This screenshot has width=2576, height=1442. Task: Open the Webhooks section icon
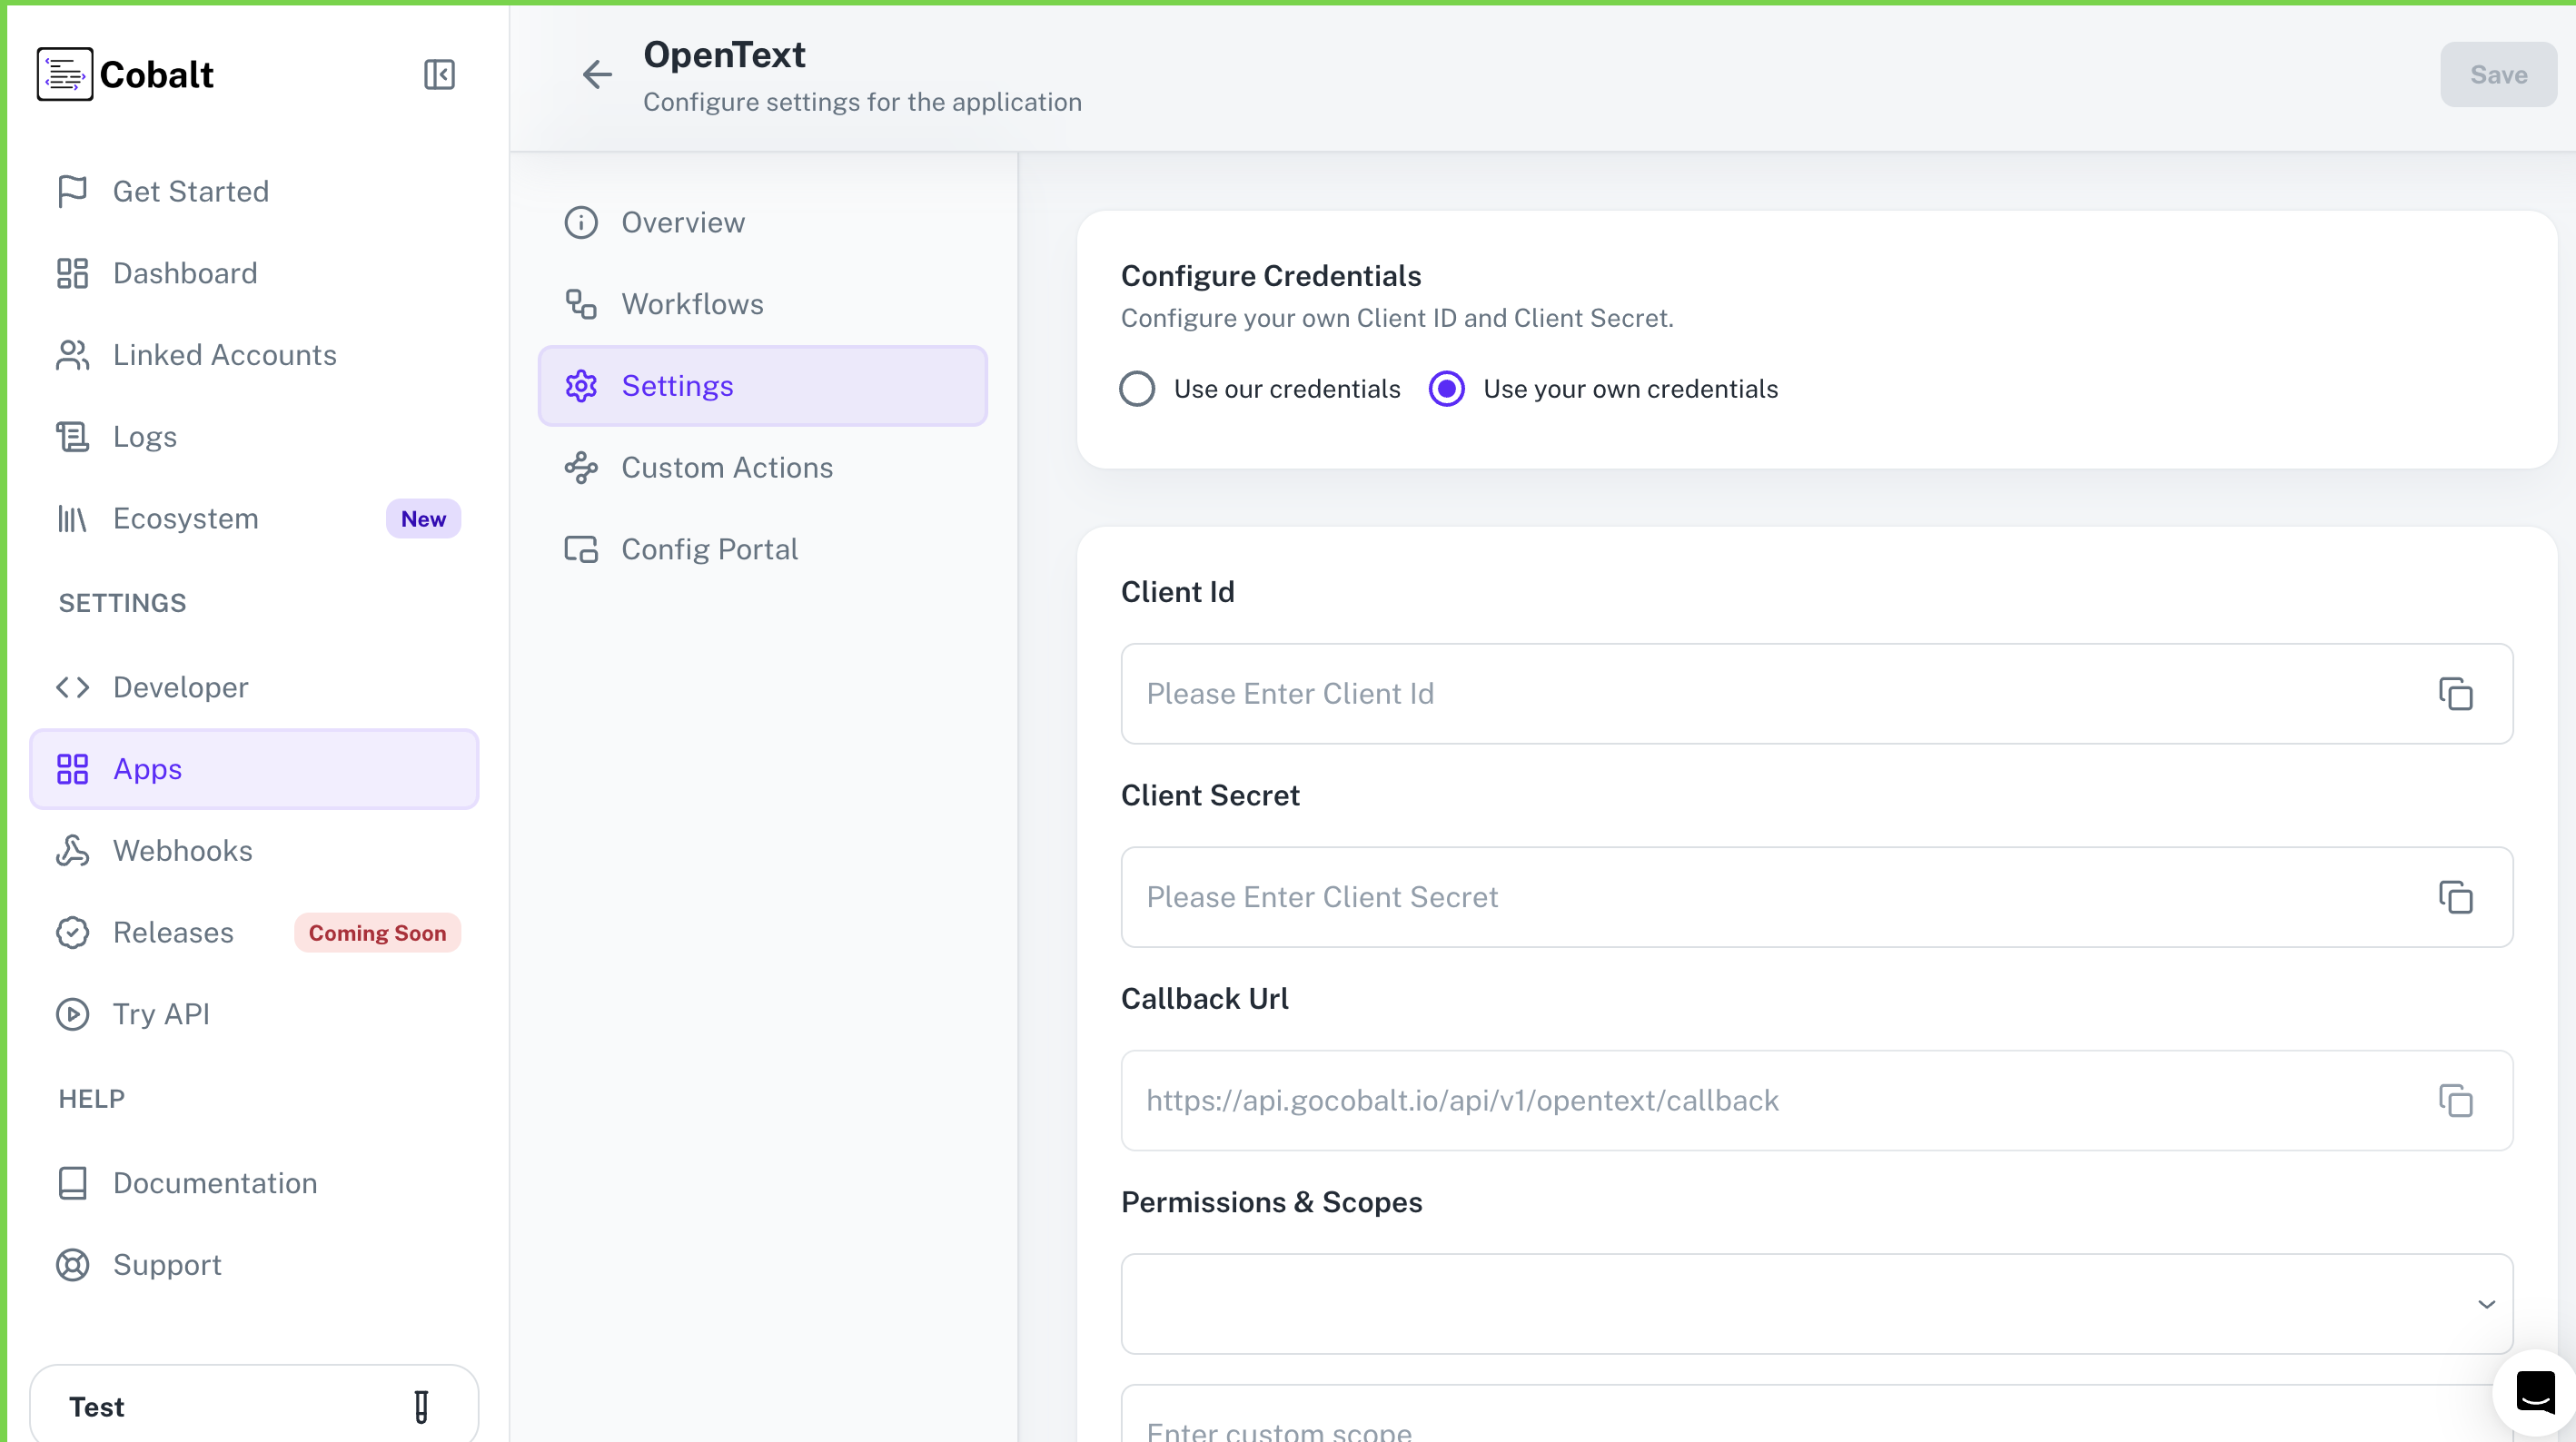(71, 850)
